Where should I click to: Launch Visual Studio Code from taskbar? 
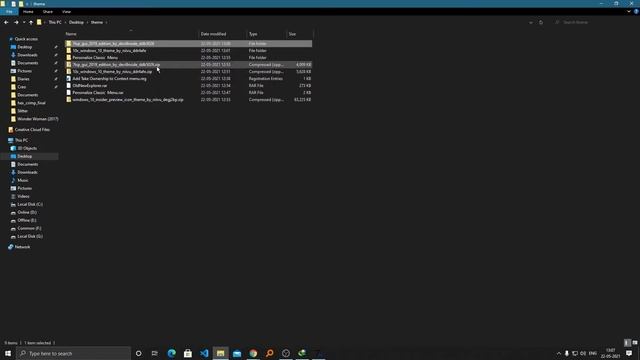(x=204, y=353)
